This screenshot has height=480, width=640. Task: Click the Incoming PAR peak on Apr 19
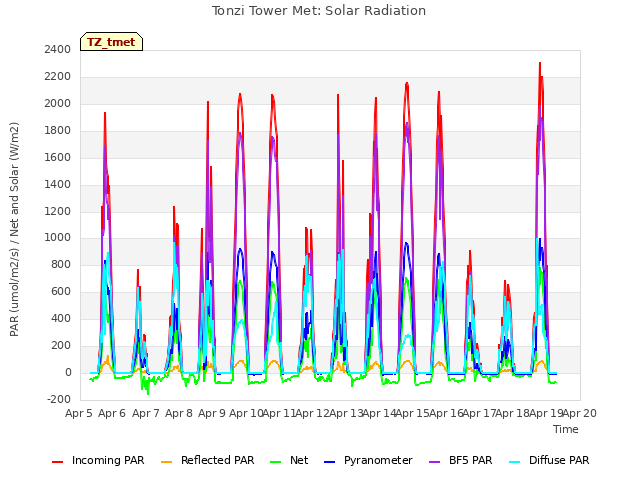pos(540,63)
